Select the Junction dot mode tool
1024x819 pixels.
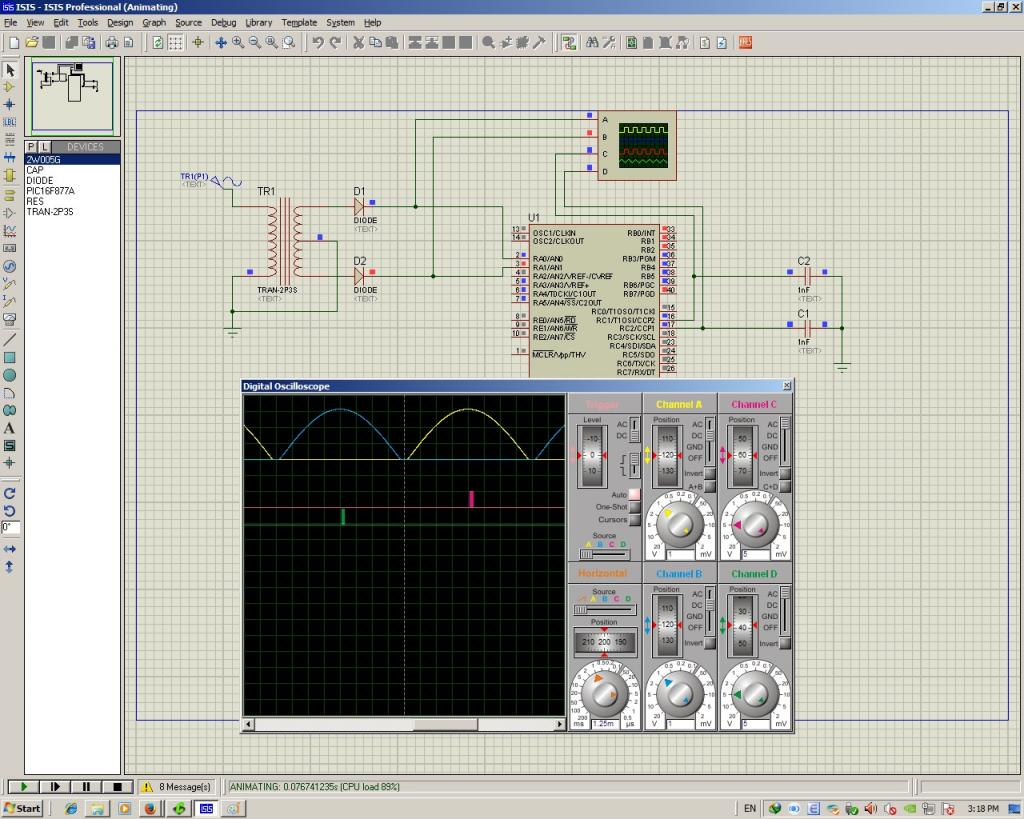pyautogui.click(x=10, y=104)
